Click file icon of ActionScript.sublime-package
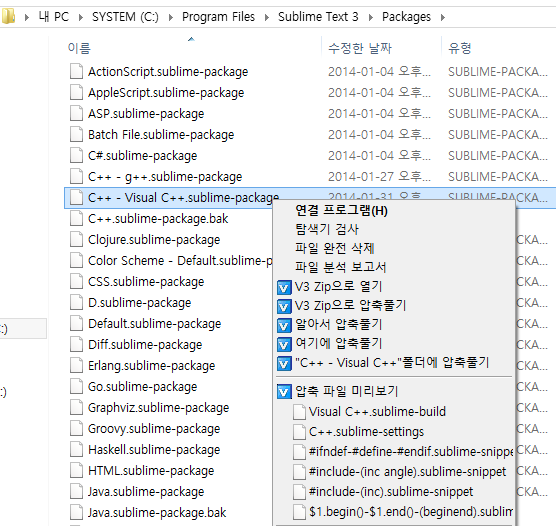Viewport: 556px width, 526px height. (x=76, y=71)
